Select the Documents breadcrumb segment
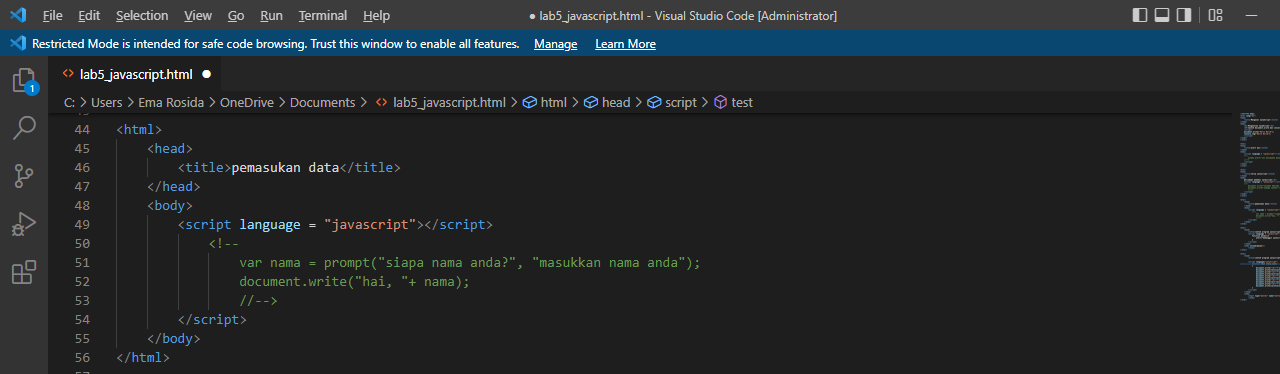Screen dimensions: 1280x374 coord(322,102)
